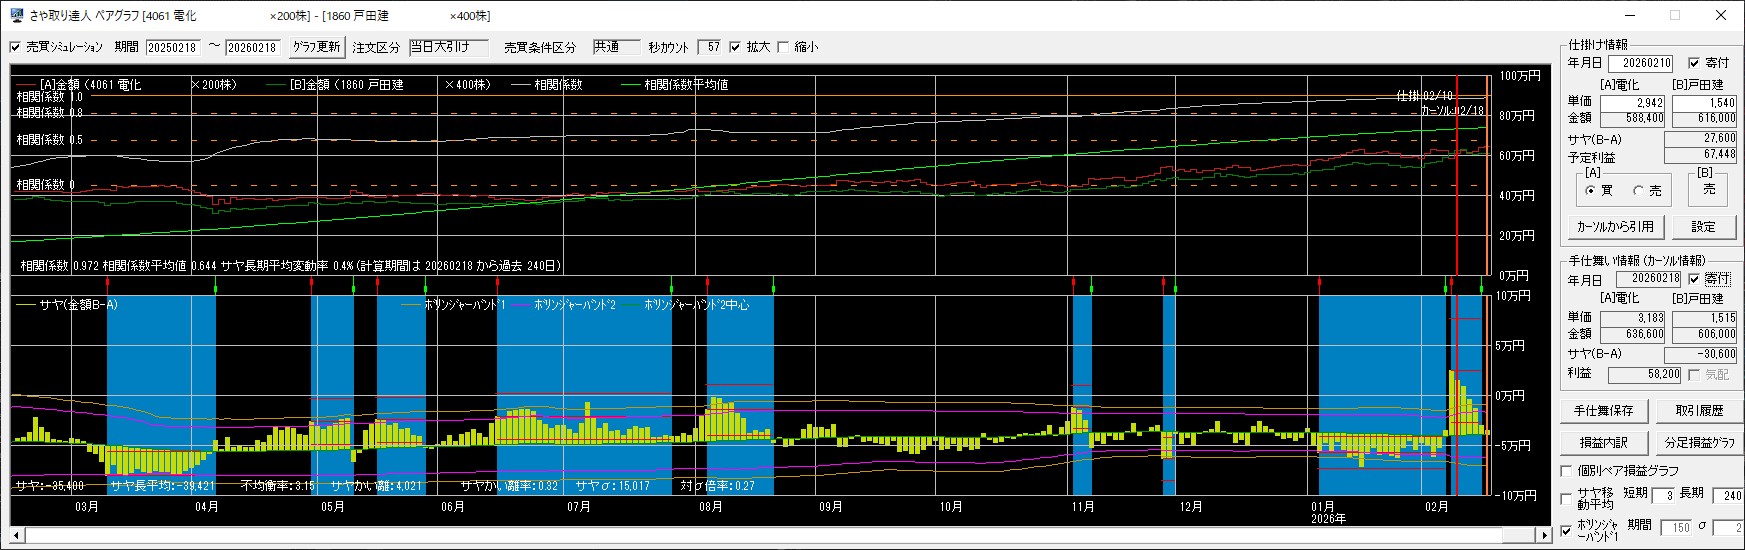Toggle 売買シミュレーション checkbox
This screenshot has height=550, width=1745.
click(x=15, y=47)
